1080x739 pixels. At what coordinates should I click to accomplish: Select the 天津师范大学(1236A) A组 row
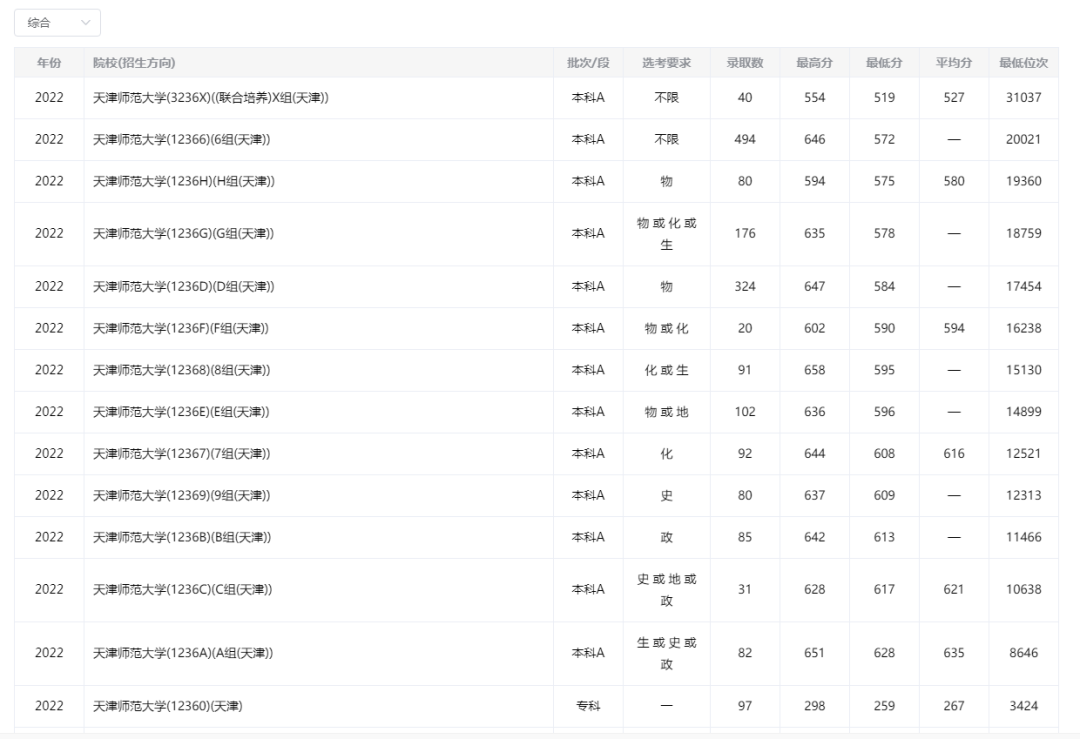pyautogui.click(x=183, y=653)
